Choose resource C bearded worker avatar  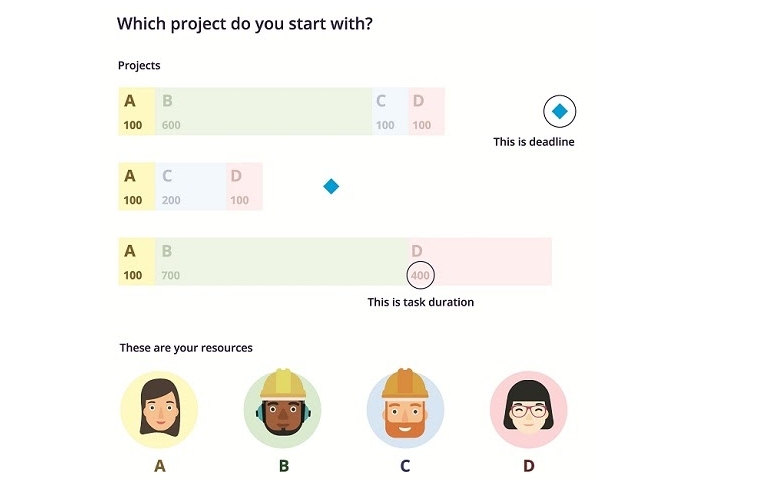pyautogui.click(x=405, y=408)
